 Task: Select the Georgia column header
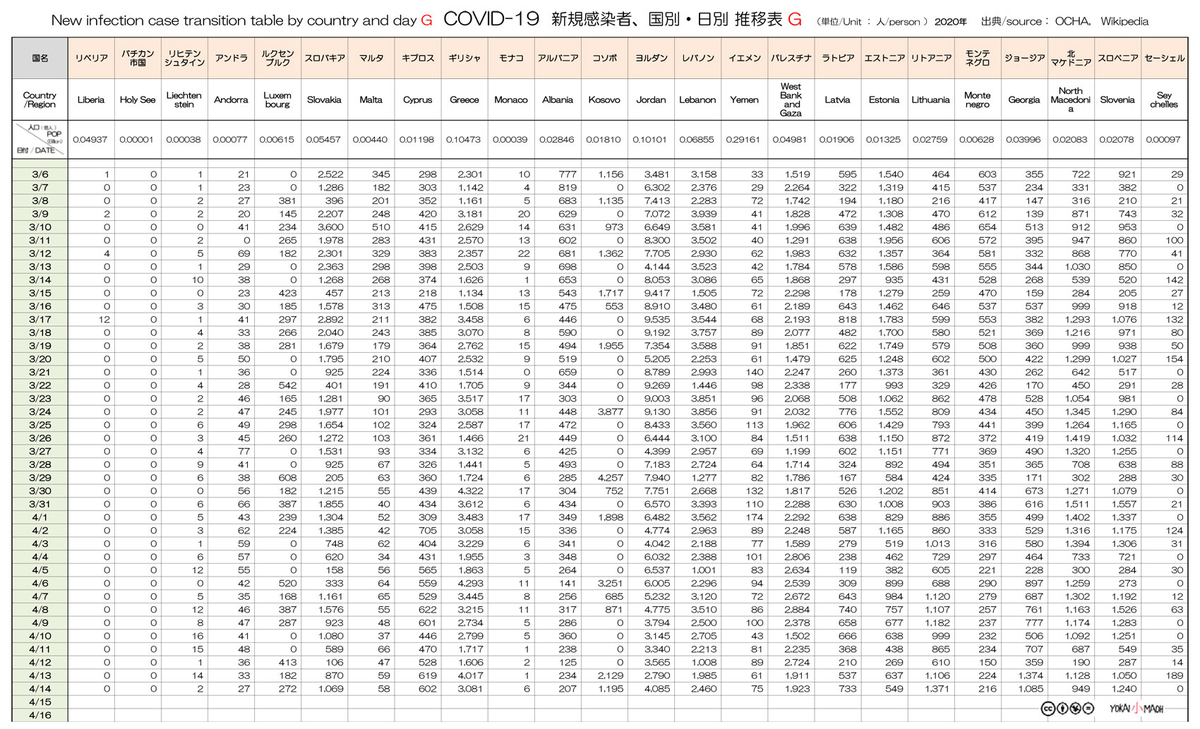point(1023,100)
